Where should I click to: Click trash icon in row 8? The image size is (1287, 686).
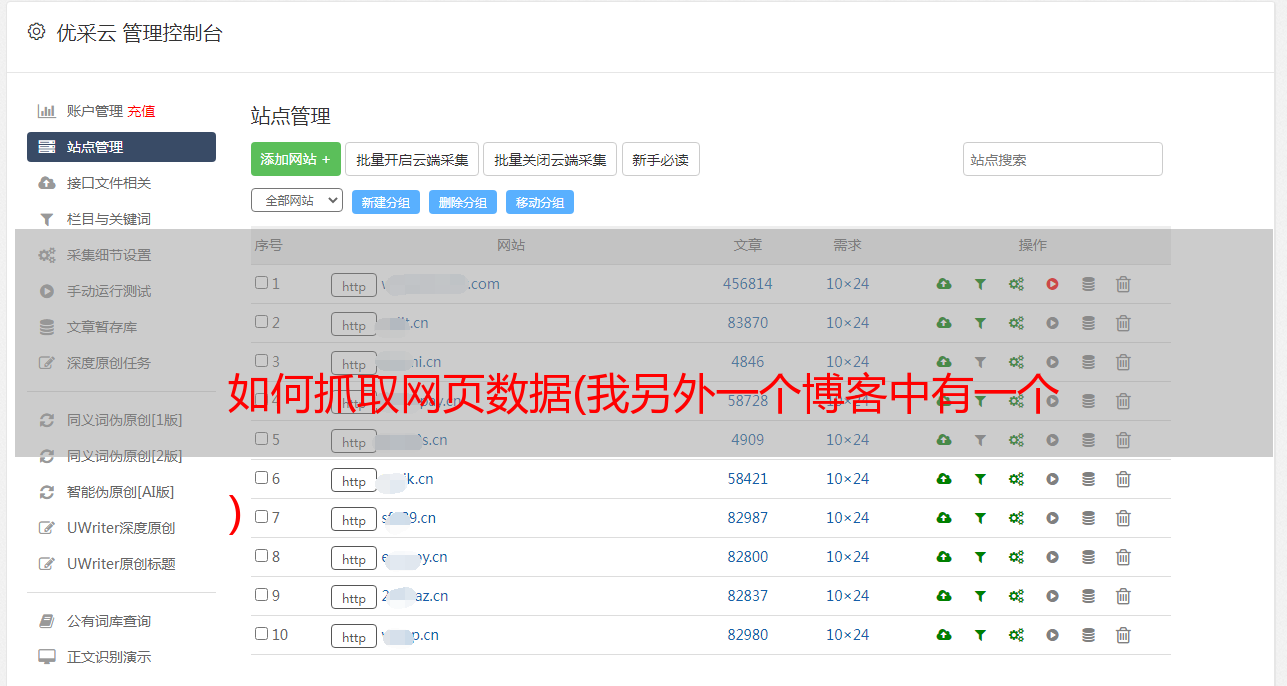point(1123,557)
